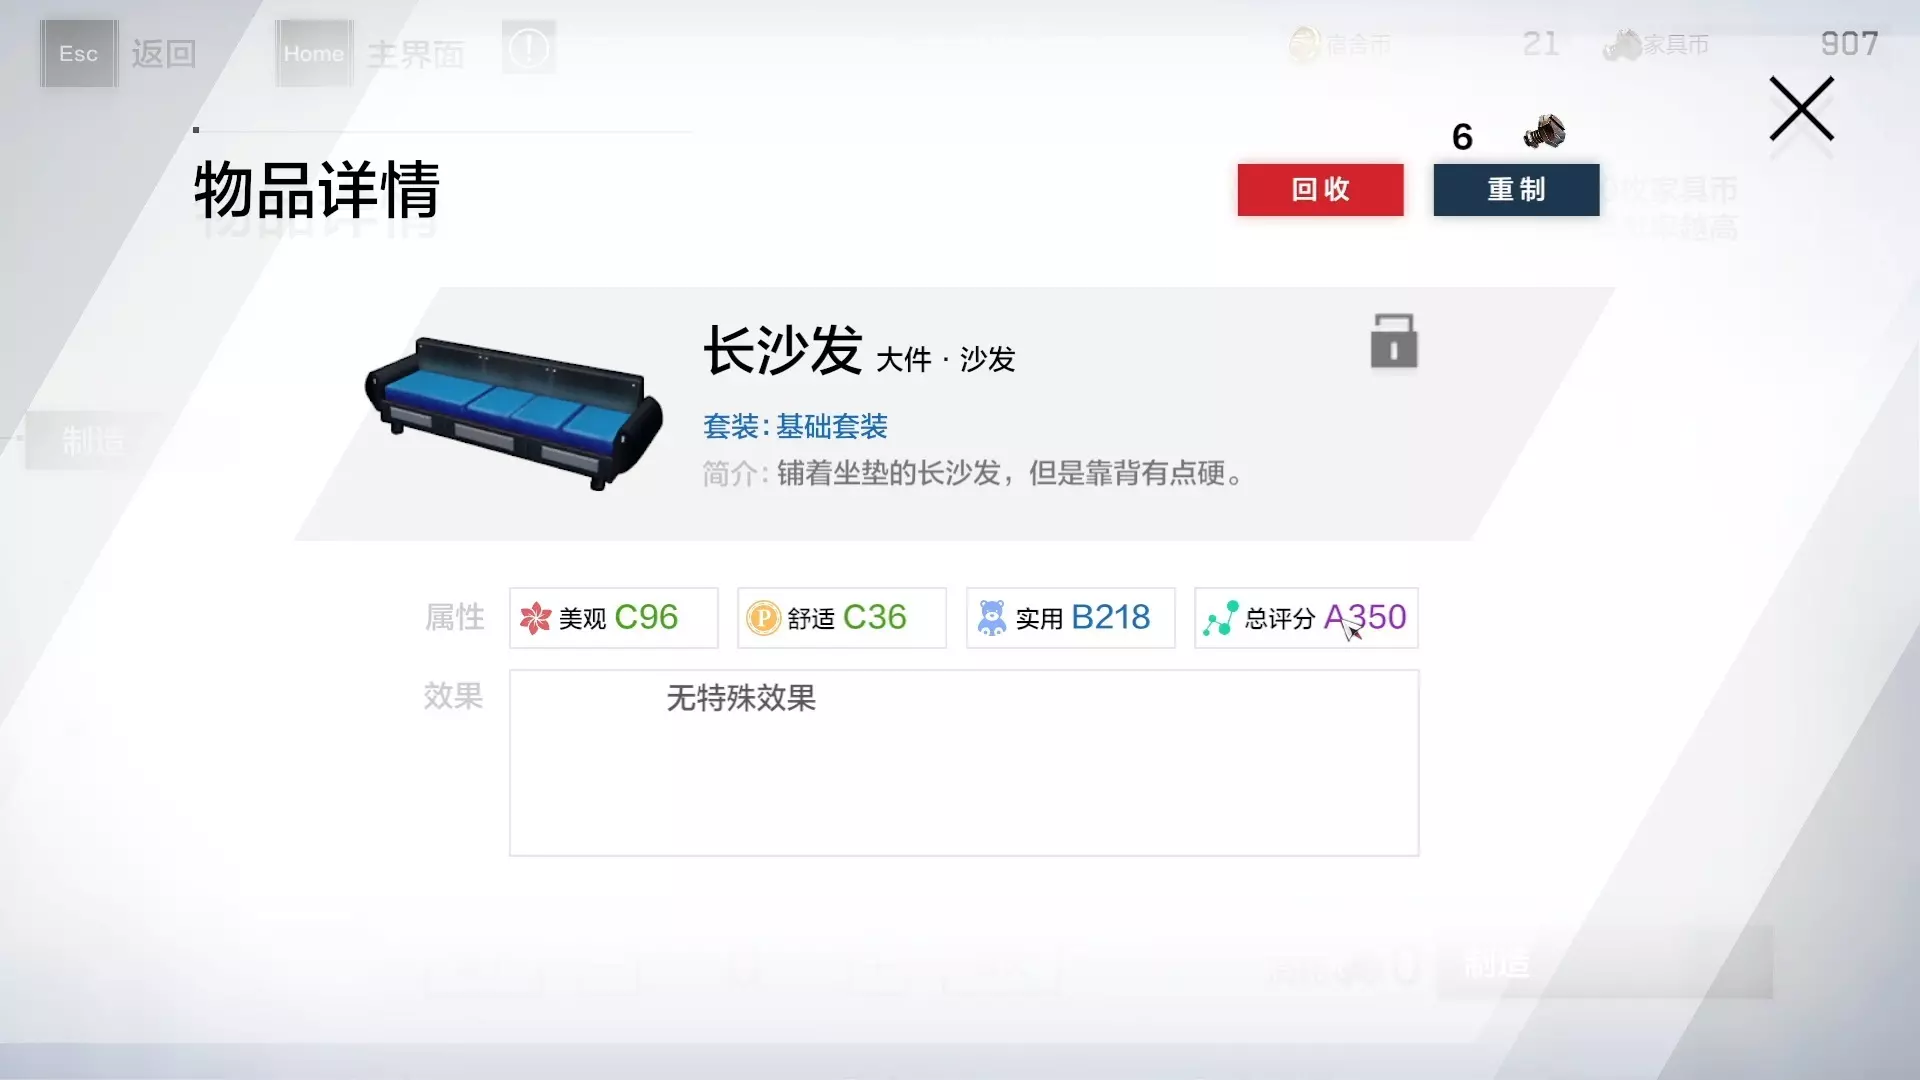Select the 总评分 A350 score box

(1306, 618)
